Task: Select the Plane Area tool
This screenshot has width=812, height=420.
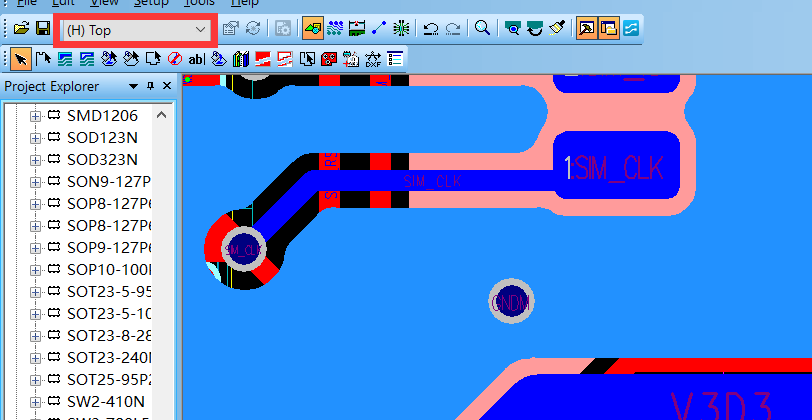Action: [x=263, y=59]
